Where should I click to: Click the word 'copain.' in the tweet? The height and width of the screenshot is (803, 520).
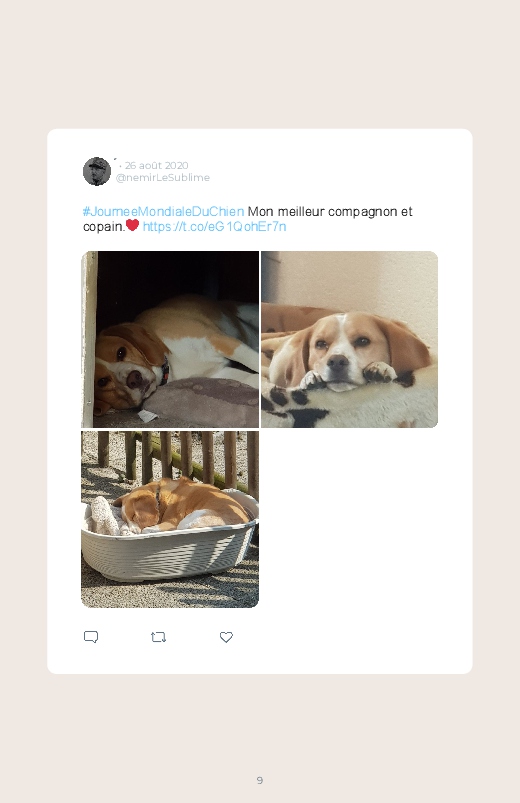[104, 226]
